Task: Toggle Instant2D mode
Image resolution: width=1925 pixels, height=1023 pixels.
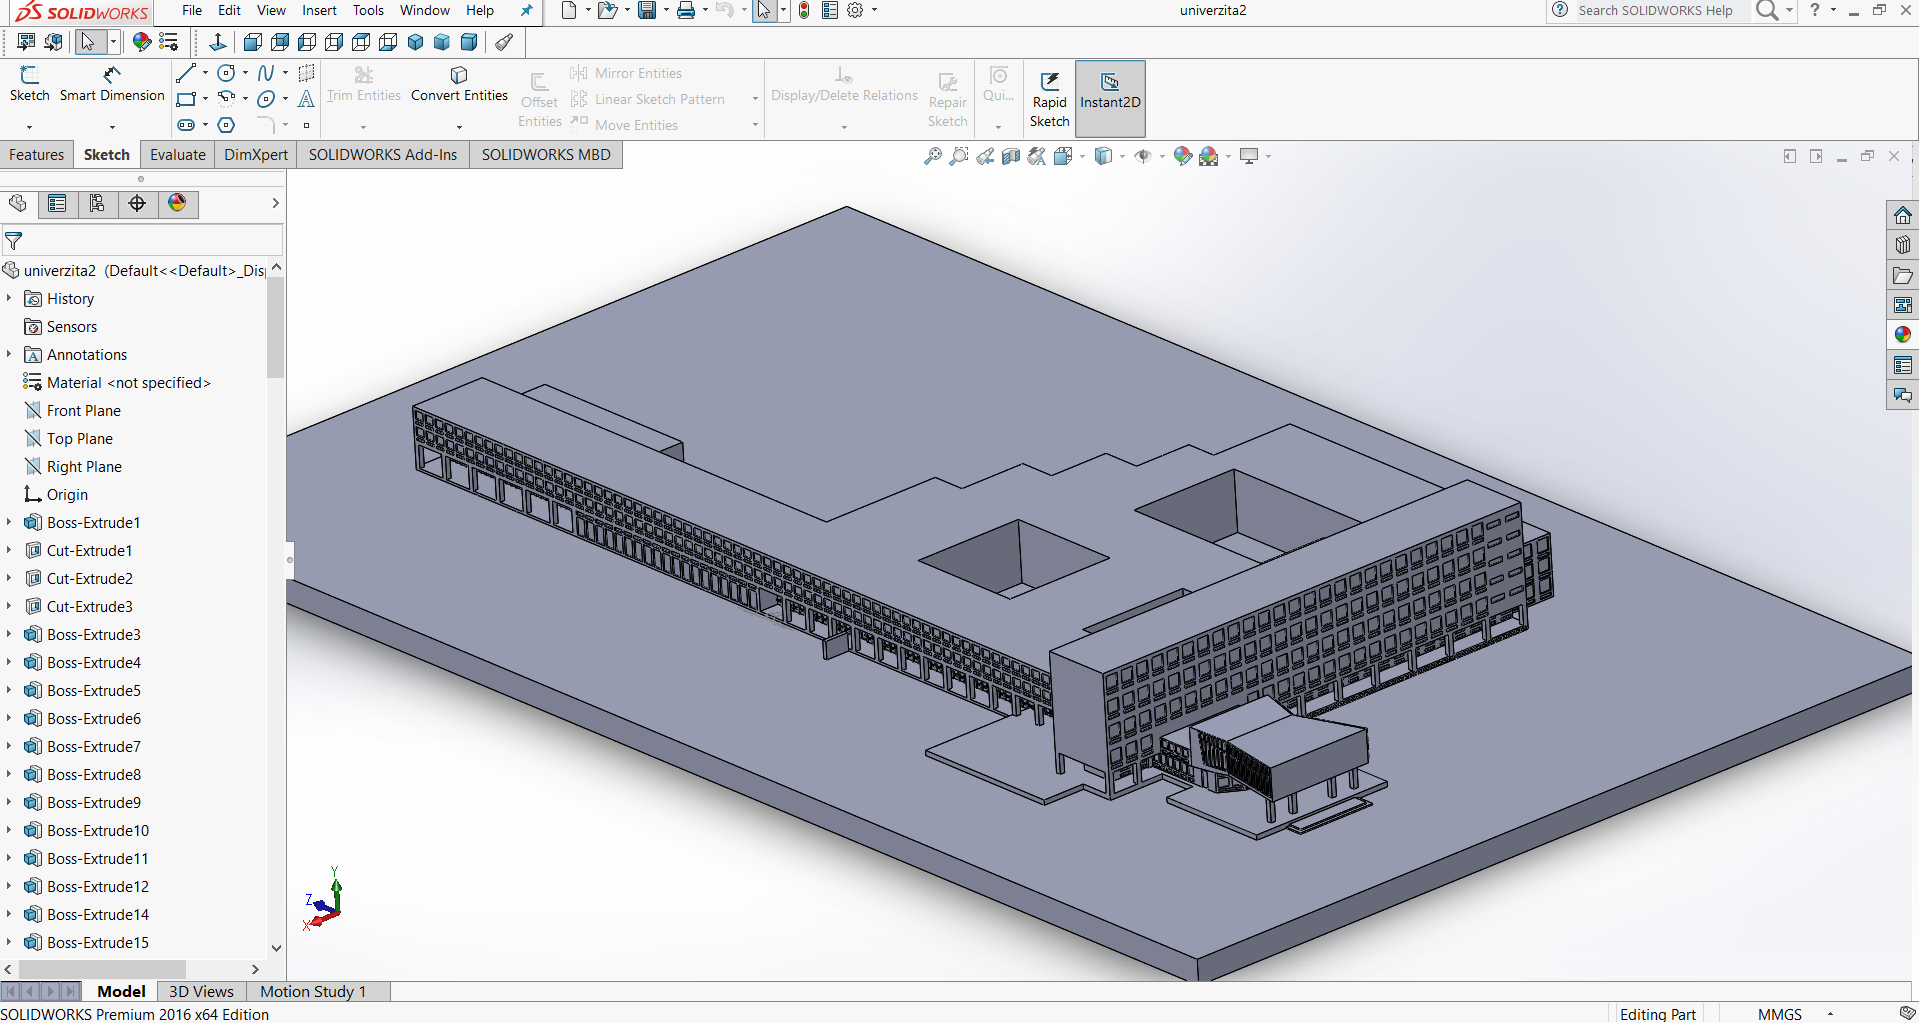Action: [x=1110, y=98]
